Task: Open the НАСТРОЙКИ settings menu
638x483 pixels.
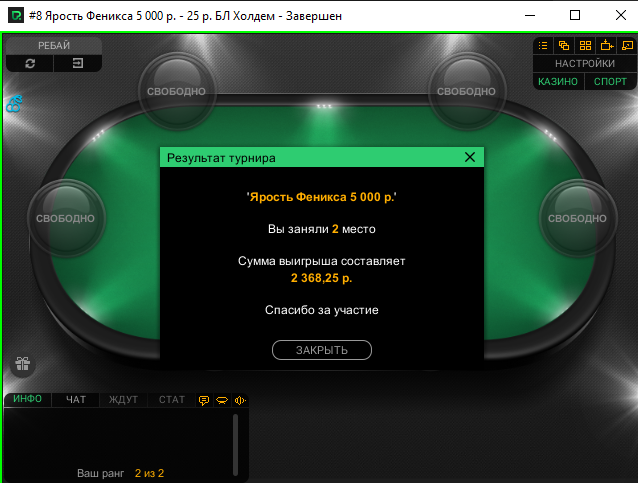Action: click(x=585, y=63)
